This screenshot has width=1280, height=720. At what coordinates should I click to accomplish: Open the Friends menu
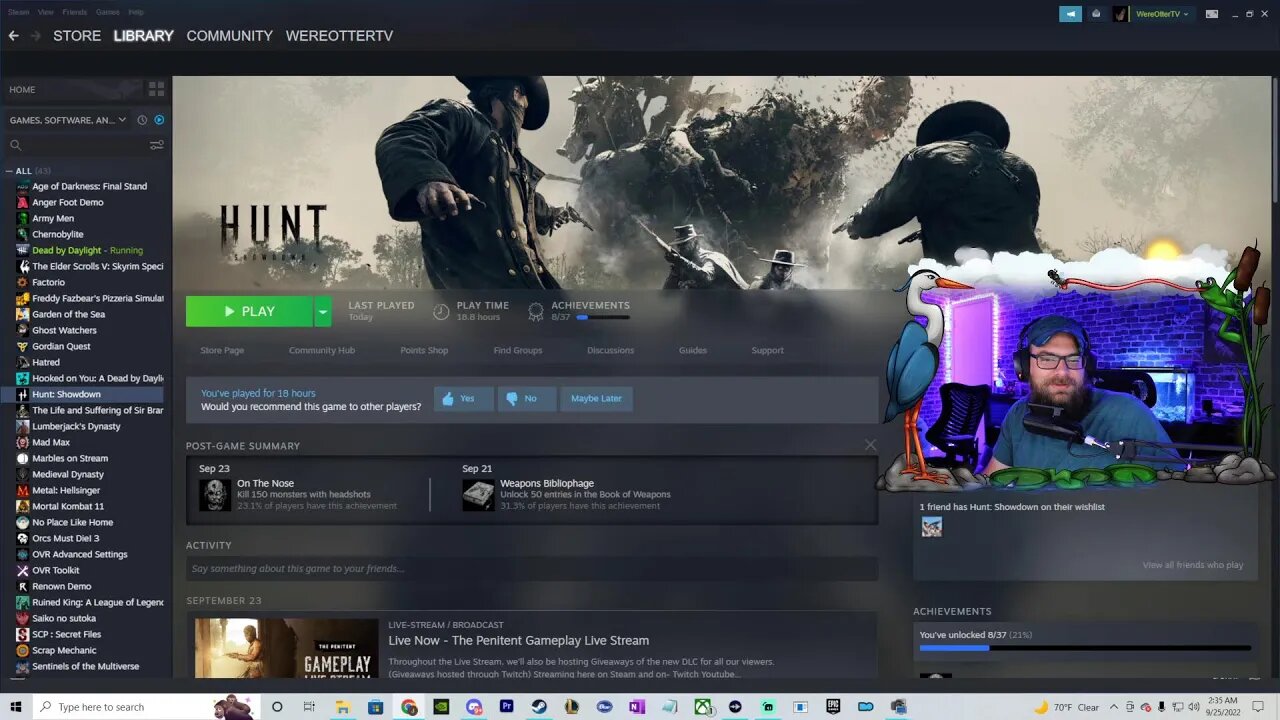click(x=75, y=12)
